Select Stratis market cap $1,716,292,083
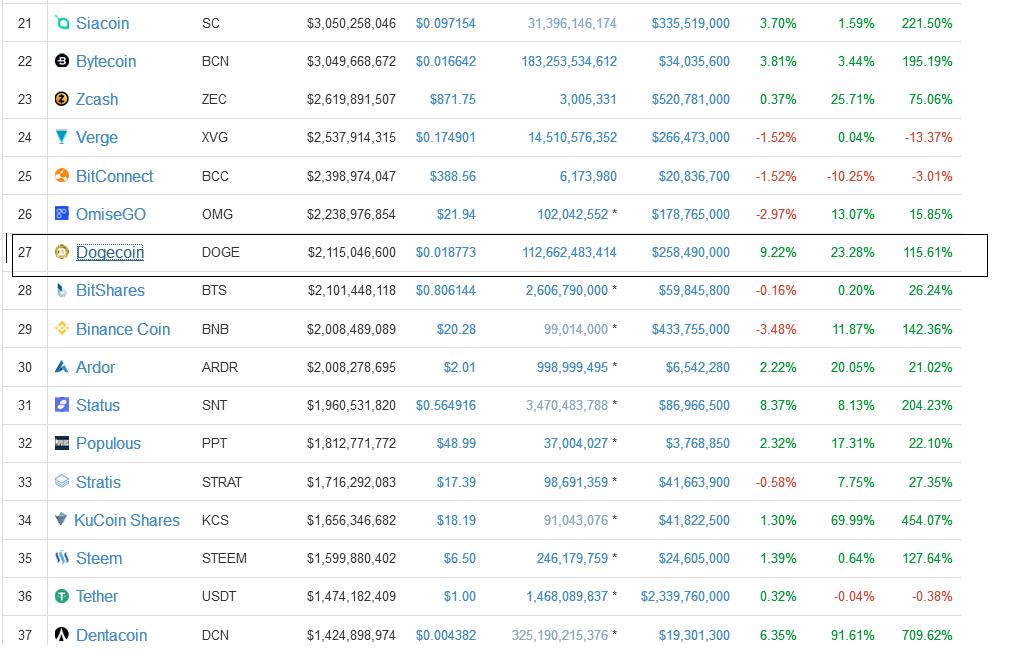1017x667 pixels. pyautogui.click(x=352, y=482)
